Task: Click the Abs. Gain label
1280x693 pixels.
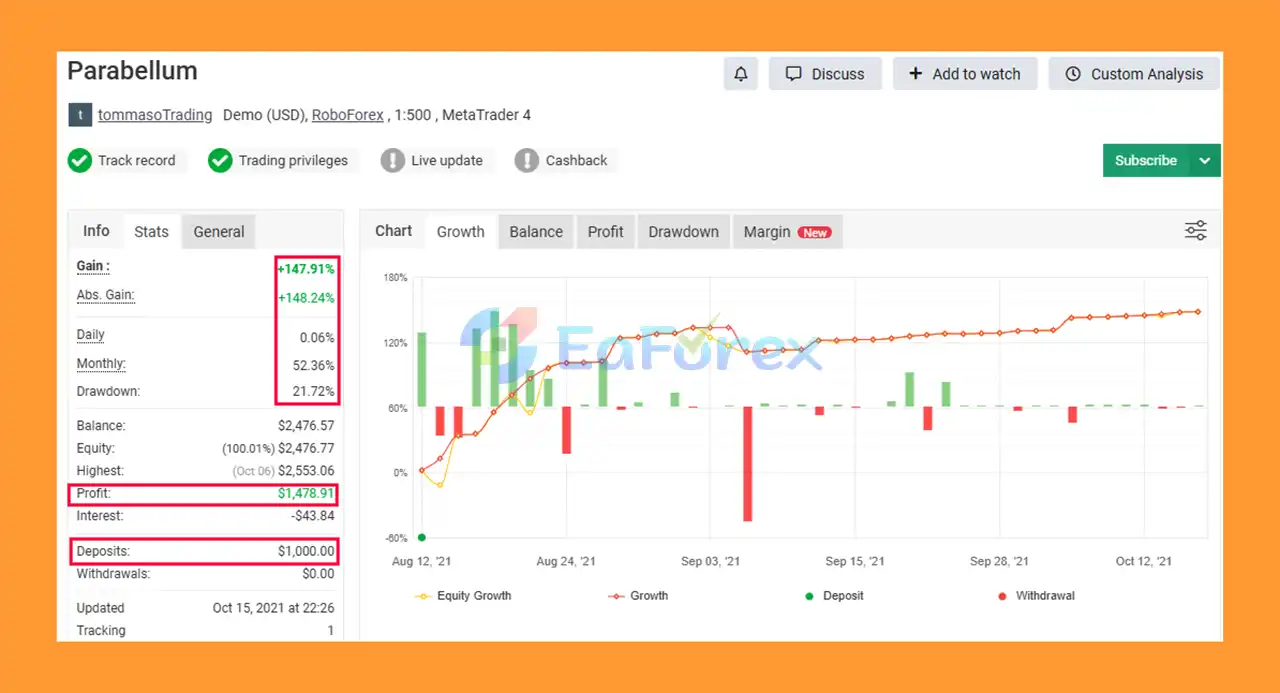Action: coord(106,295)
